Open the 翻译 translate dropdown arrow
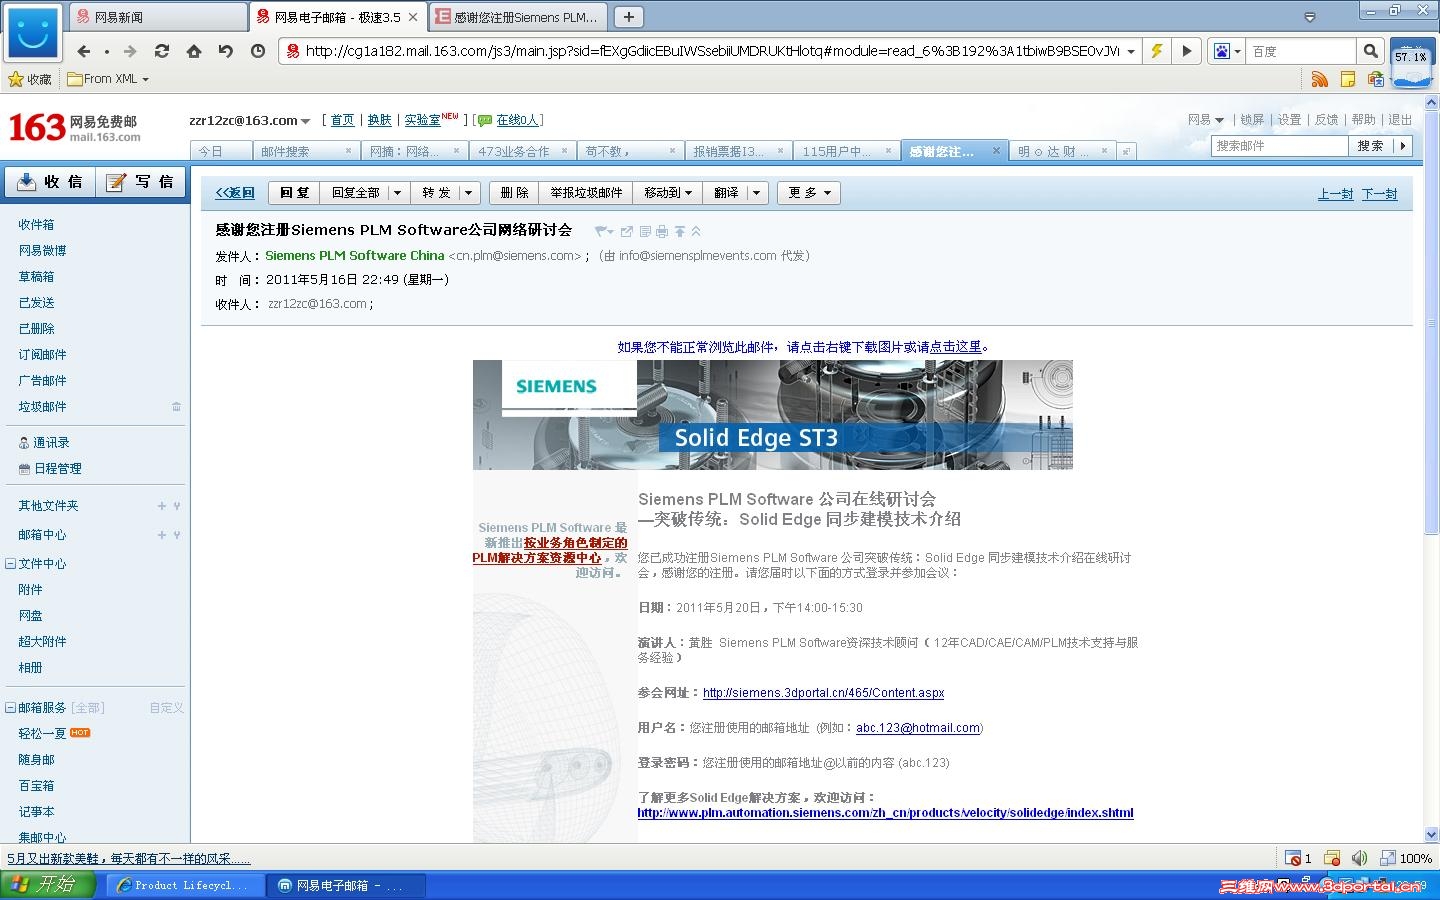This screenshot has height=900, width=1440. 756,193
